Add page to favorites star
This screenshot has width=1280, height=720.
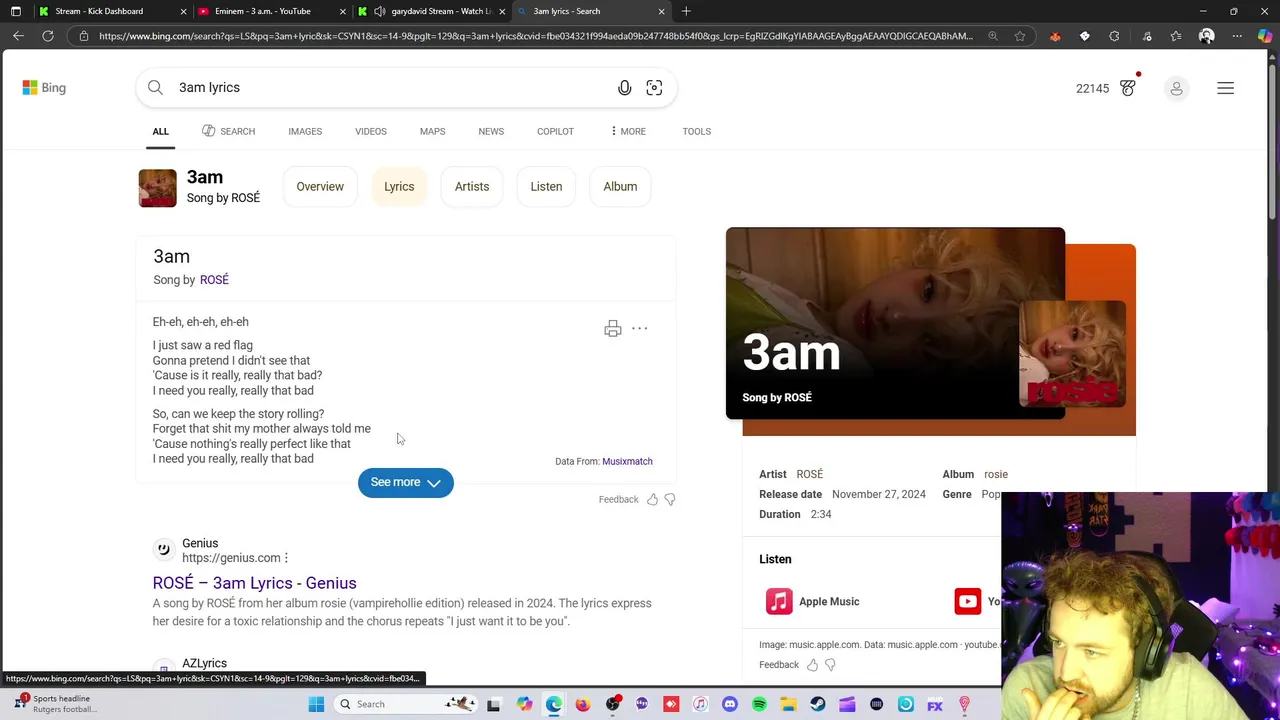pos(1020,36)
